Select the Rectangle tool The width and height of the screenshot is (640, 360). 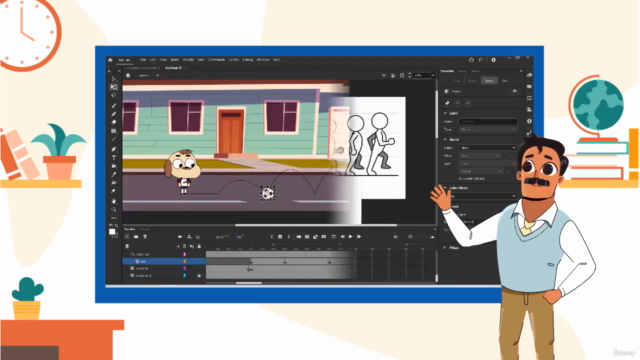114,131
